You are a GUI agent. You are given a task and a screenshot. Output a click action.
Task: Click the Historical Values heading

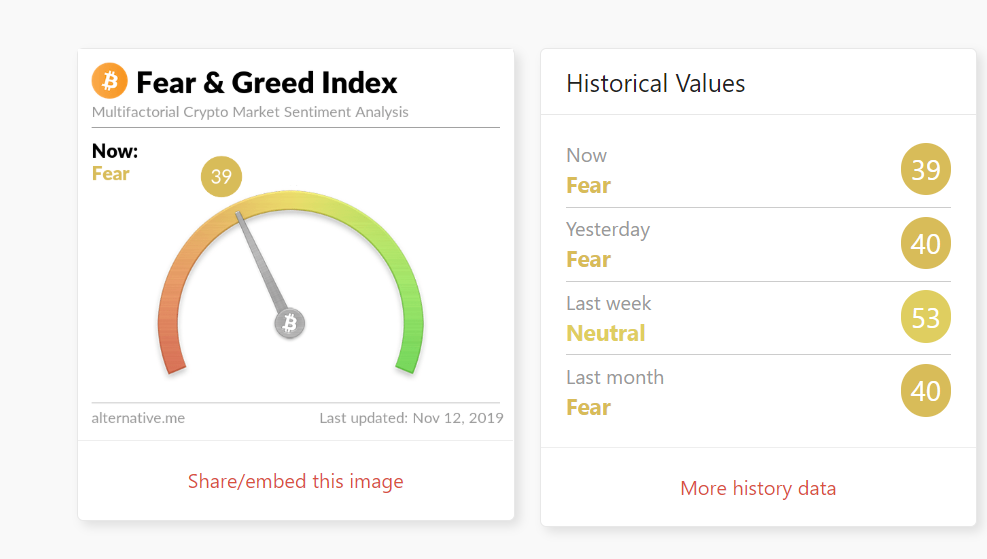pyautogui.click(x=655, y=84)
